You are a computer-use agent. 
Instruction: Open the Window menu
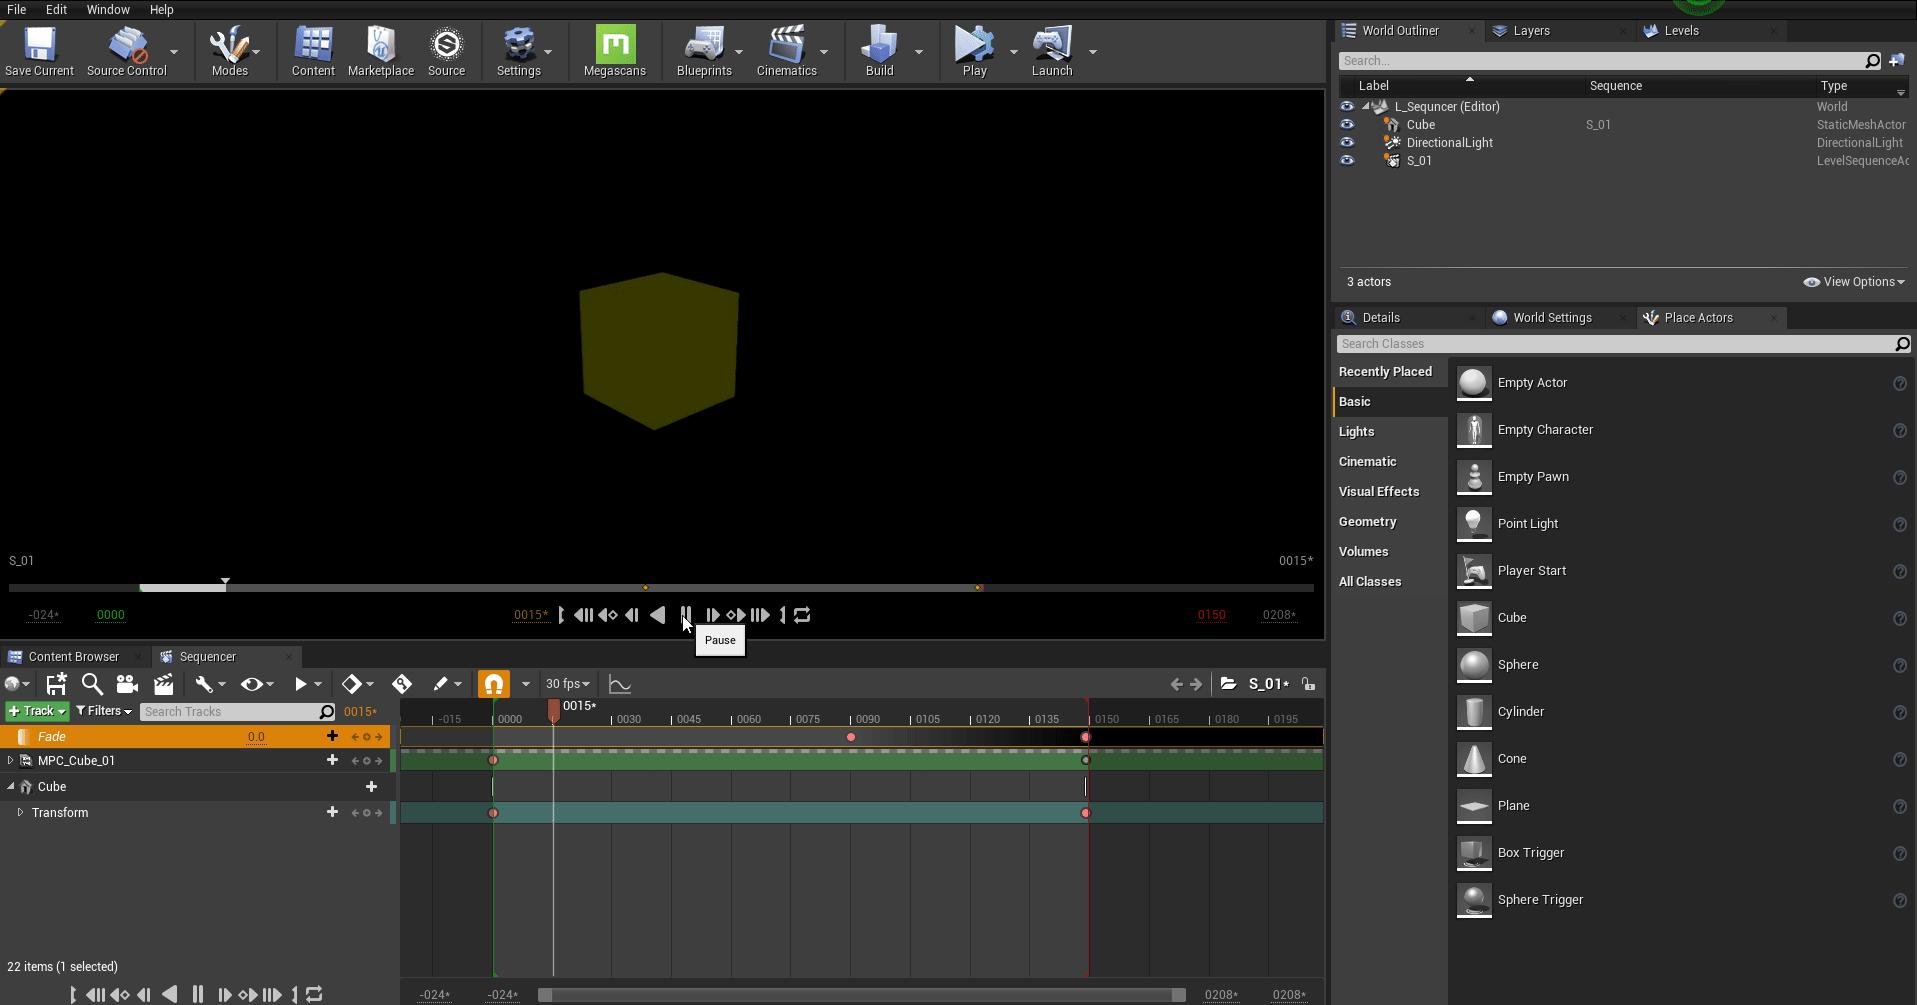tap(108, 9)
